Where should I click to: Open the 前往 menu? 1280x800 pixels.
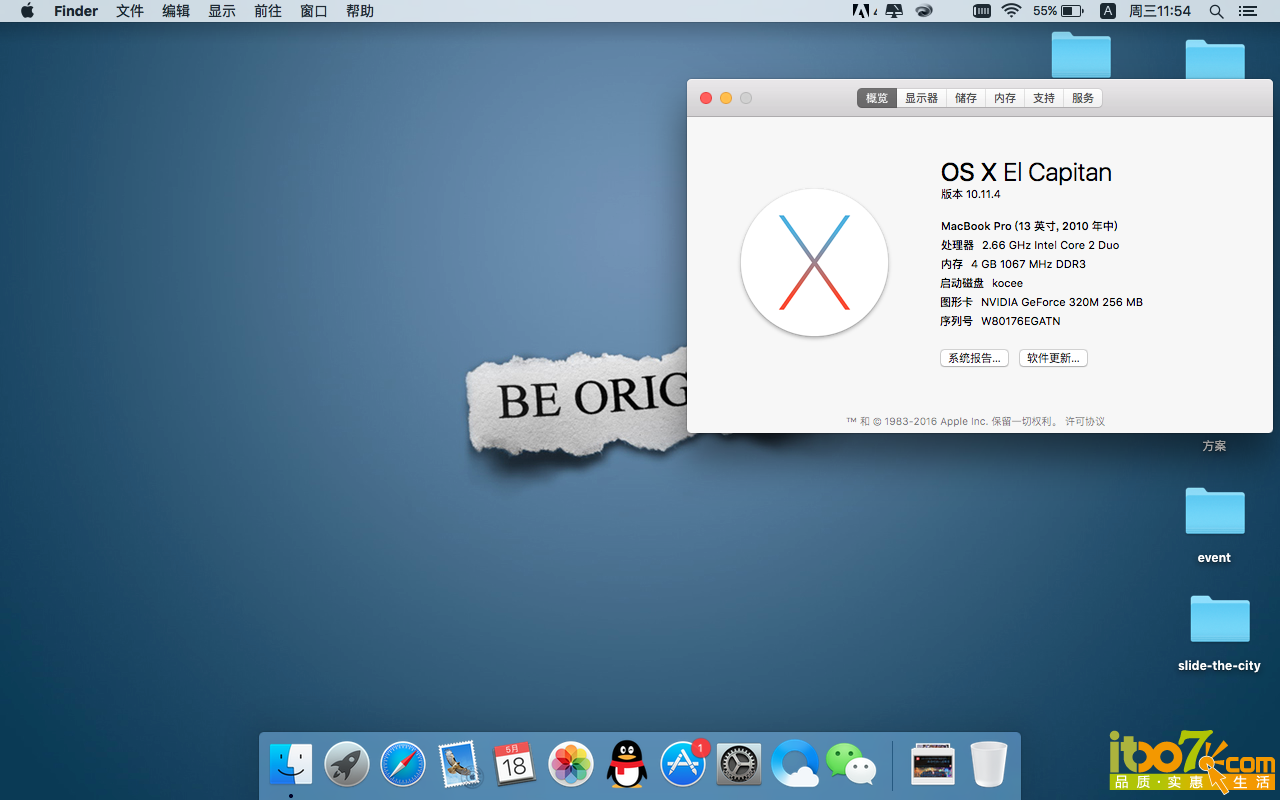(x=268, y=11)
